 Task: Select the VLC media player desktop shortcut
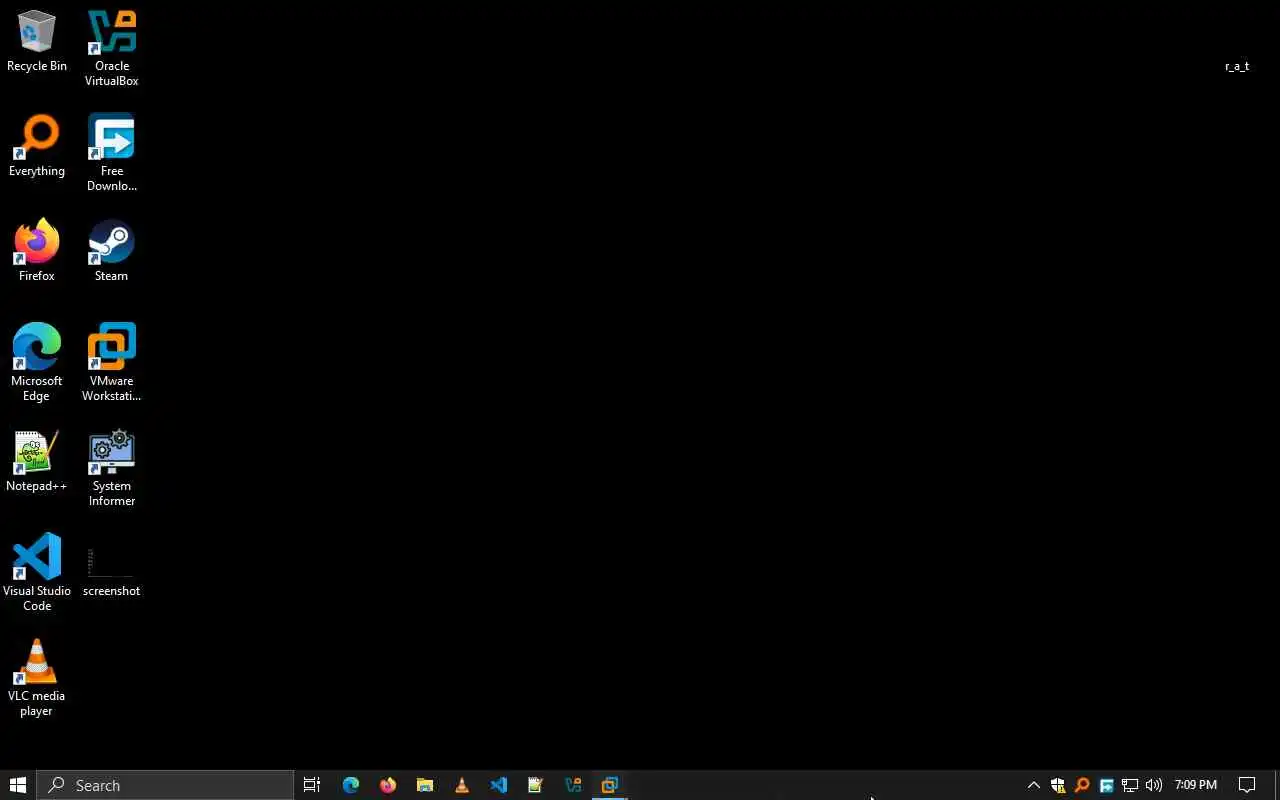click(x=37, y=679)
